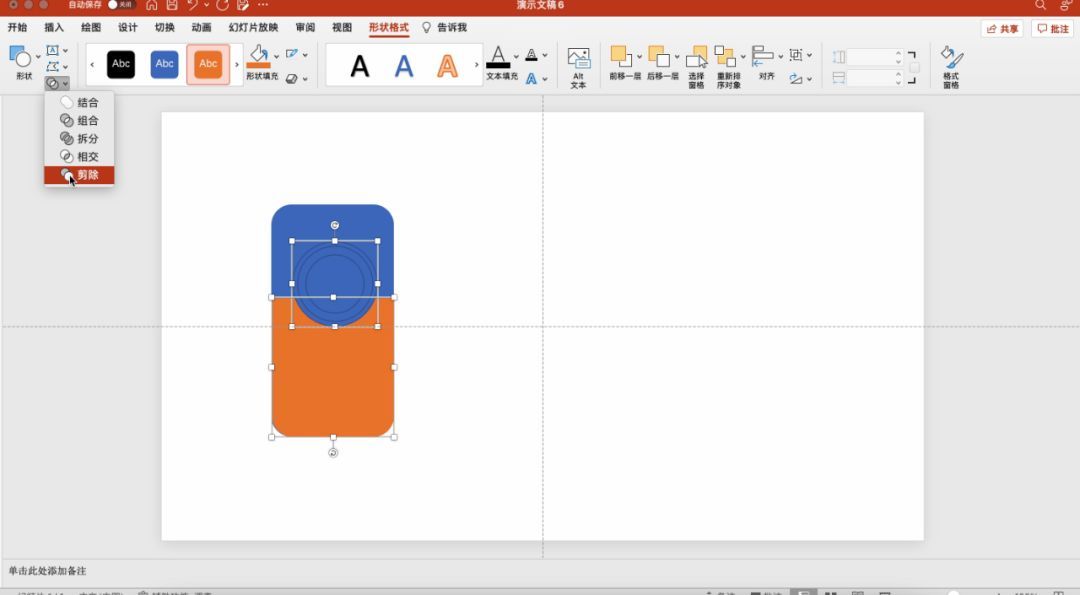The height and width of the screenshot is (595, 1080).
Task: Choose 拆分 from merge shapes menu
Action: pos(79,138)
